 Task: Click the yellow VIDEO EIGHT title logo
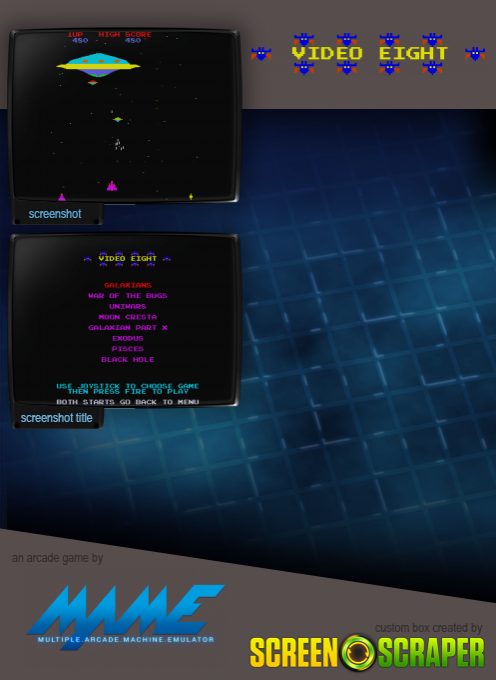(x=369, y=53)
